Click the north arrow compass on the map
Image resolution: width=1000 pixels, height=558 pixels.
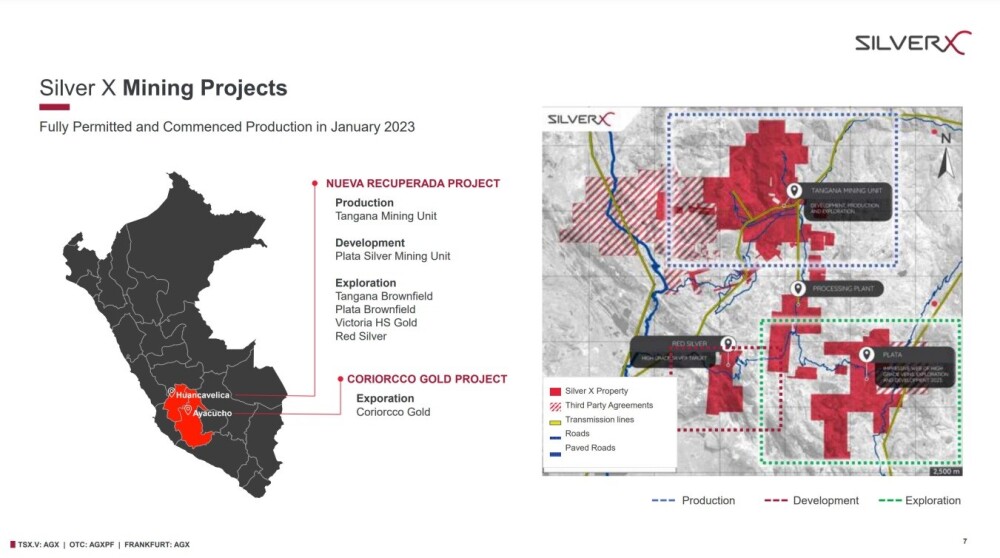946,156
